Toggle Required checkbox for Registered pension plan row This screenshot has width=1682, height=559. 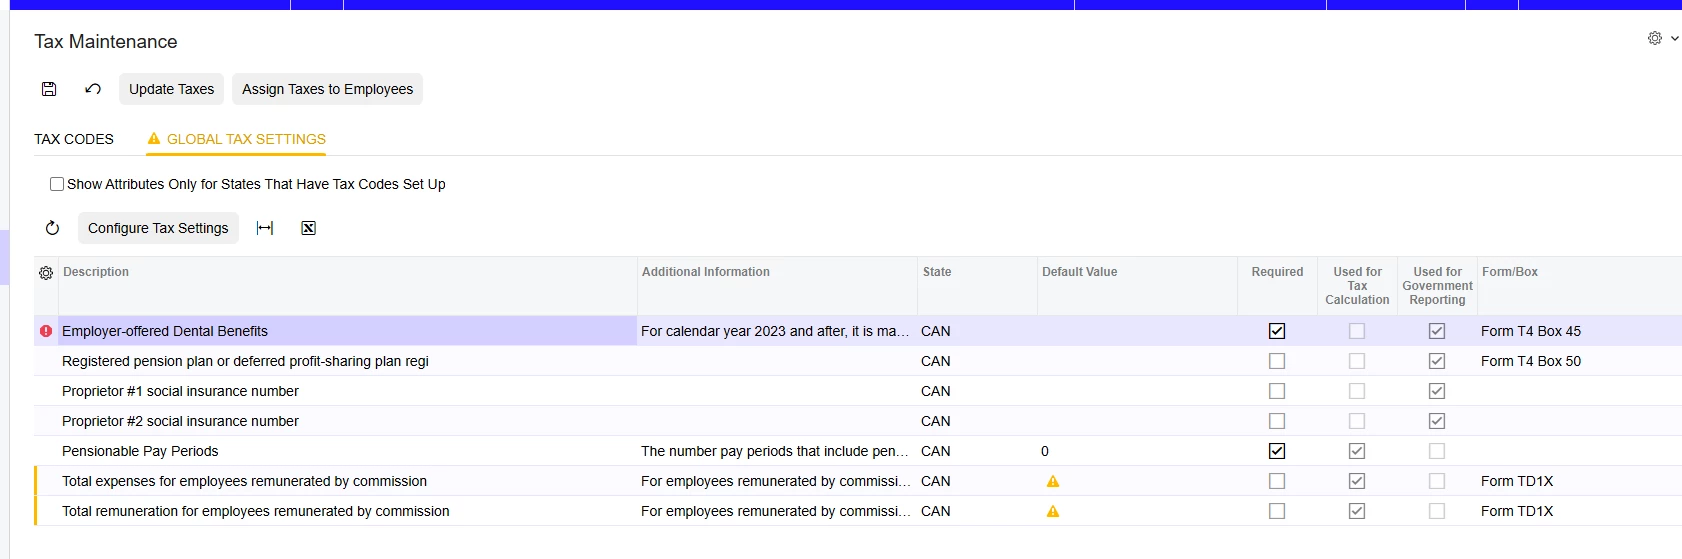1277,361
